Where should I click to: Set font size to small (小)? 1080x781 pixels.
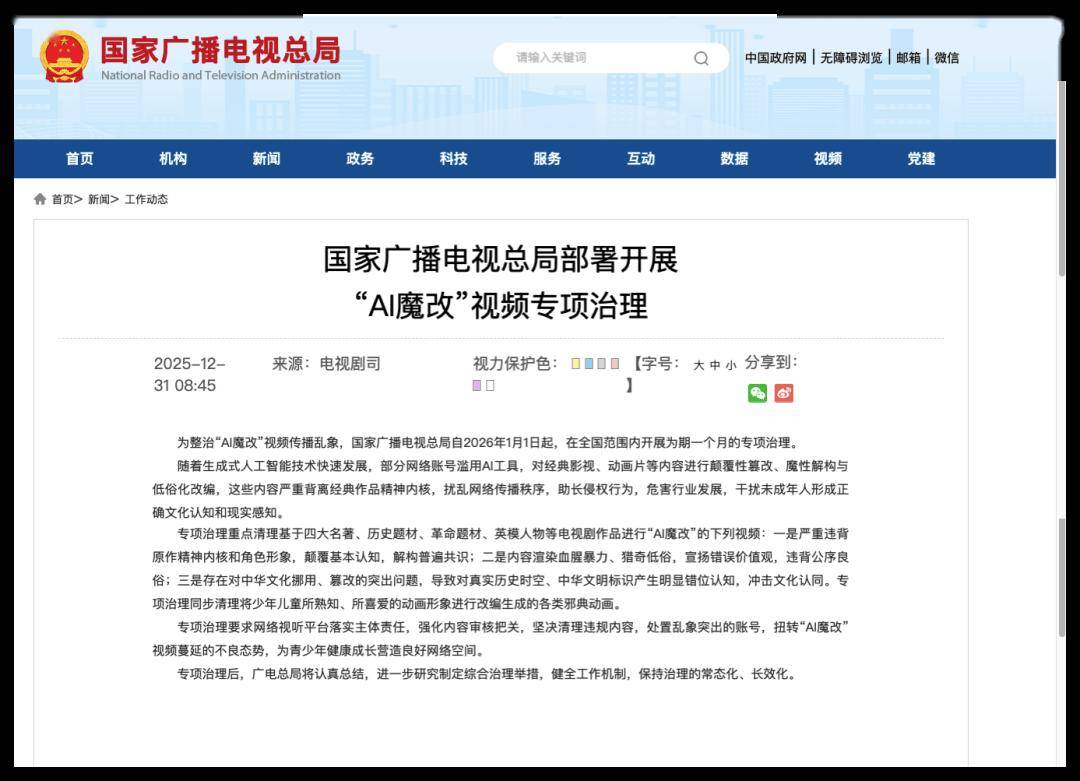(731, 365)
